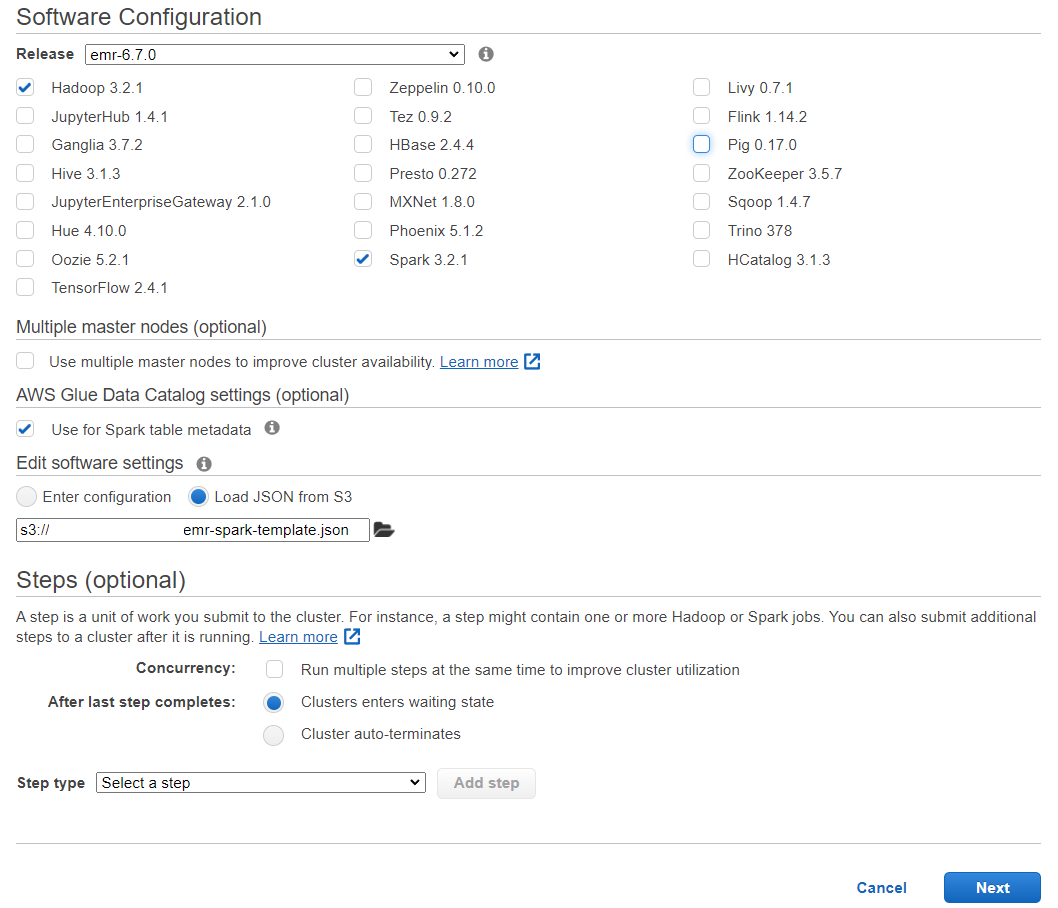
Task: Check the ZooKeeper 3.5.7 checkbox
Action: pos(702,173)
